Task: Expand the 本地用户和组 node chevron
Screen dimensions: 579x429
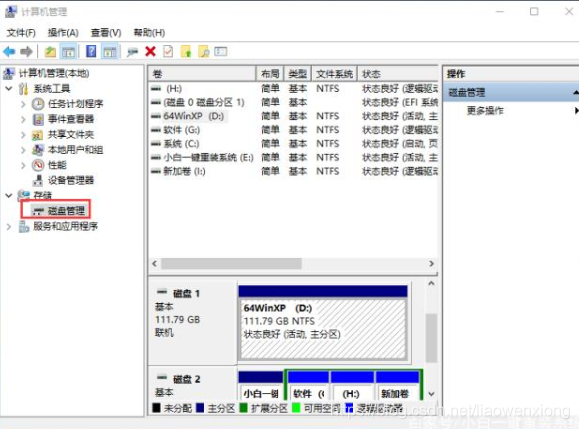Action: click(23, 150)
